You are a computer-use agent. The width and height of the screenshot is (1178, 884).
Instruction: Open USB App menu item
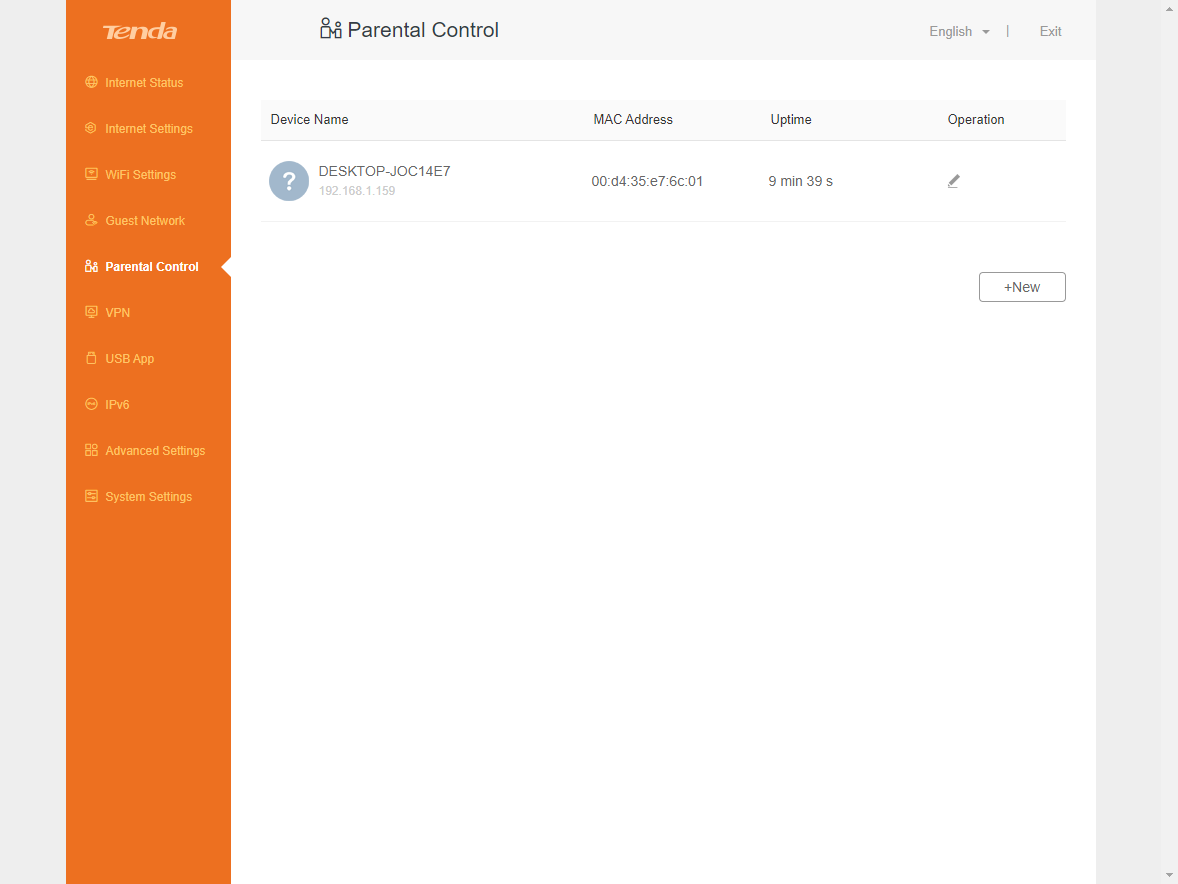click(x=129, y=358)
